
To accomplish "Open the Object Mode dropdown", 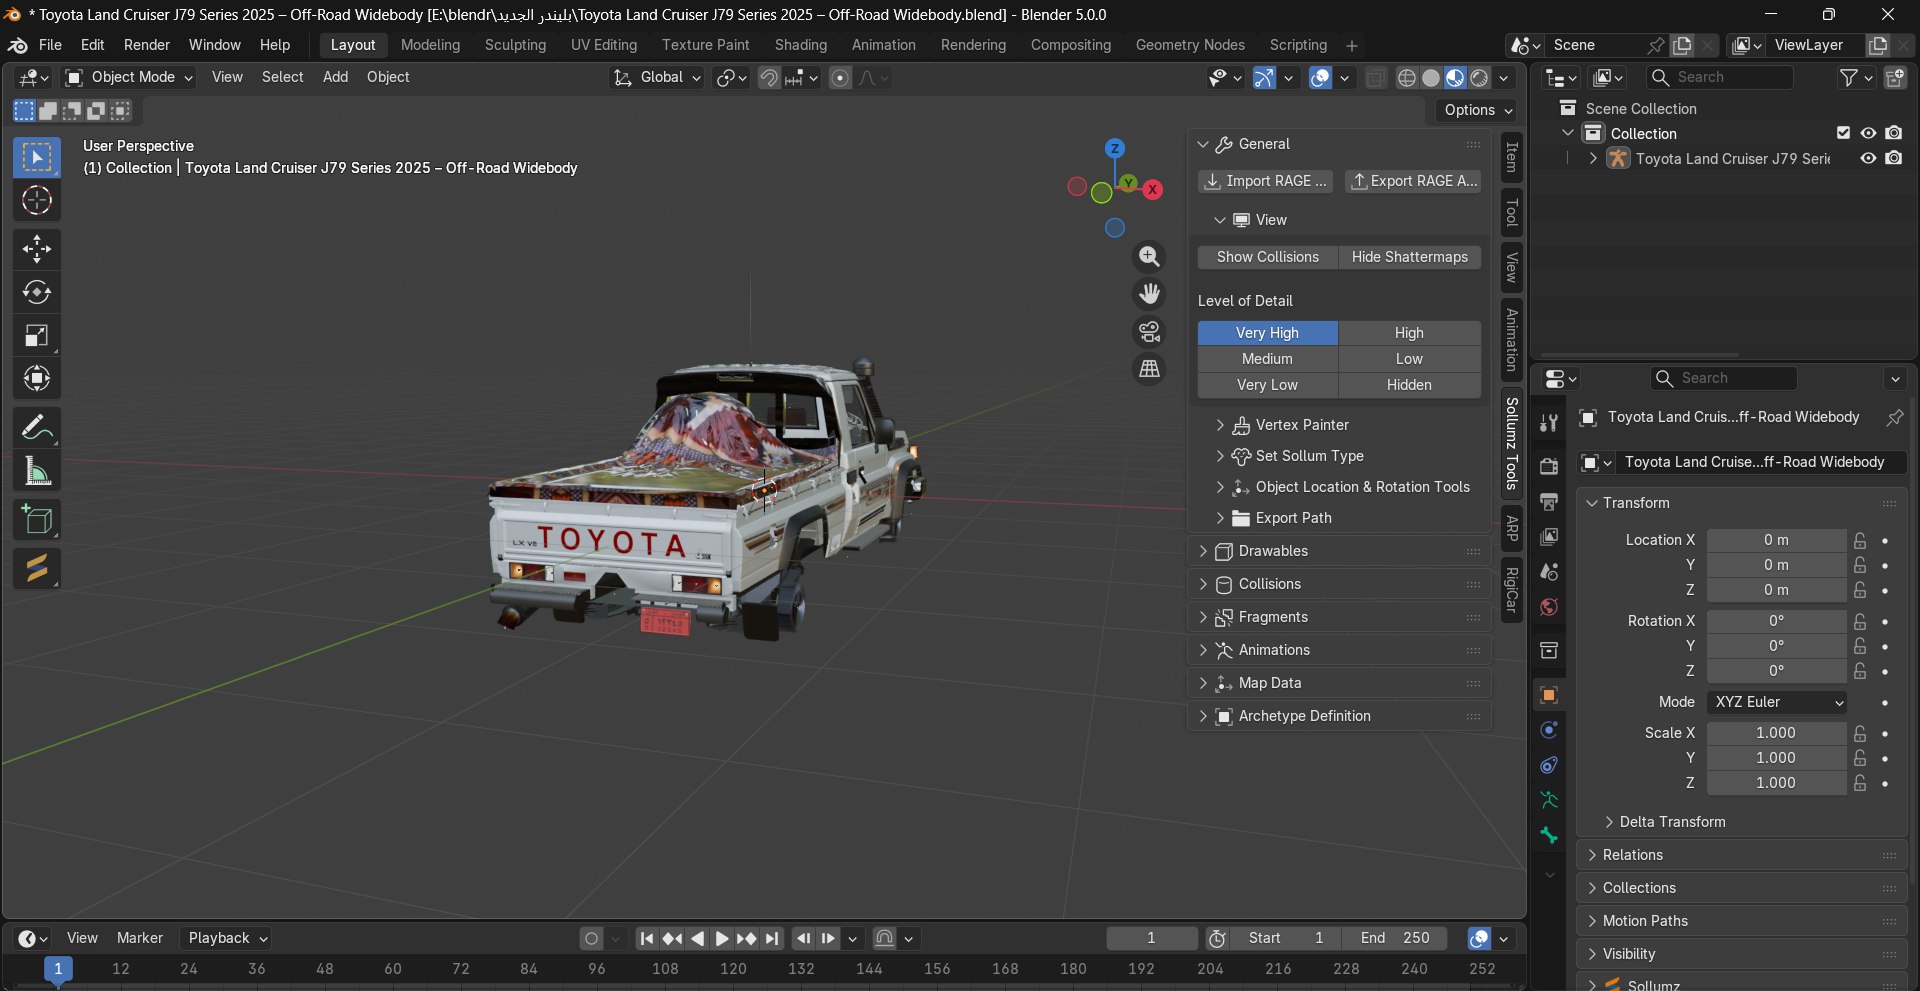I will [129, 77].
